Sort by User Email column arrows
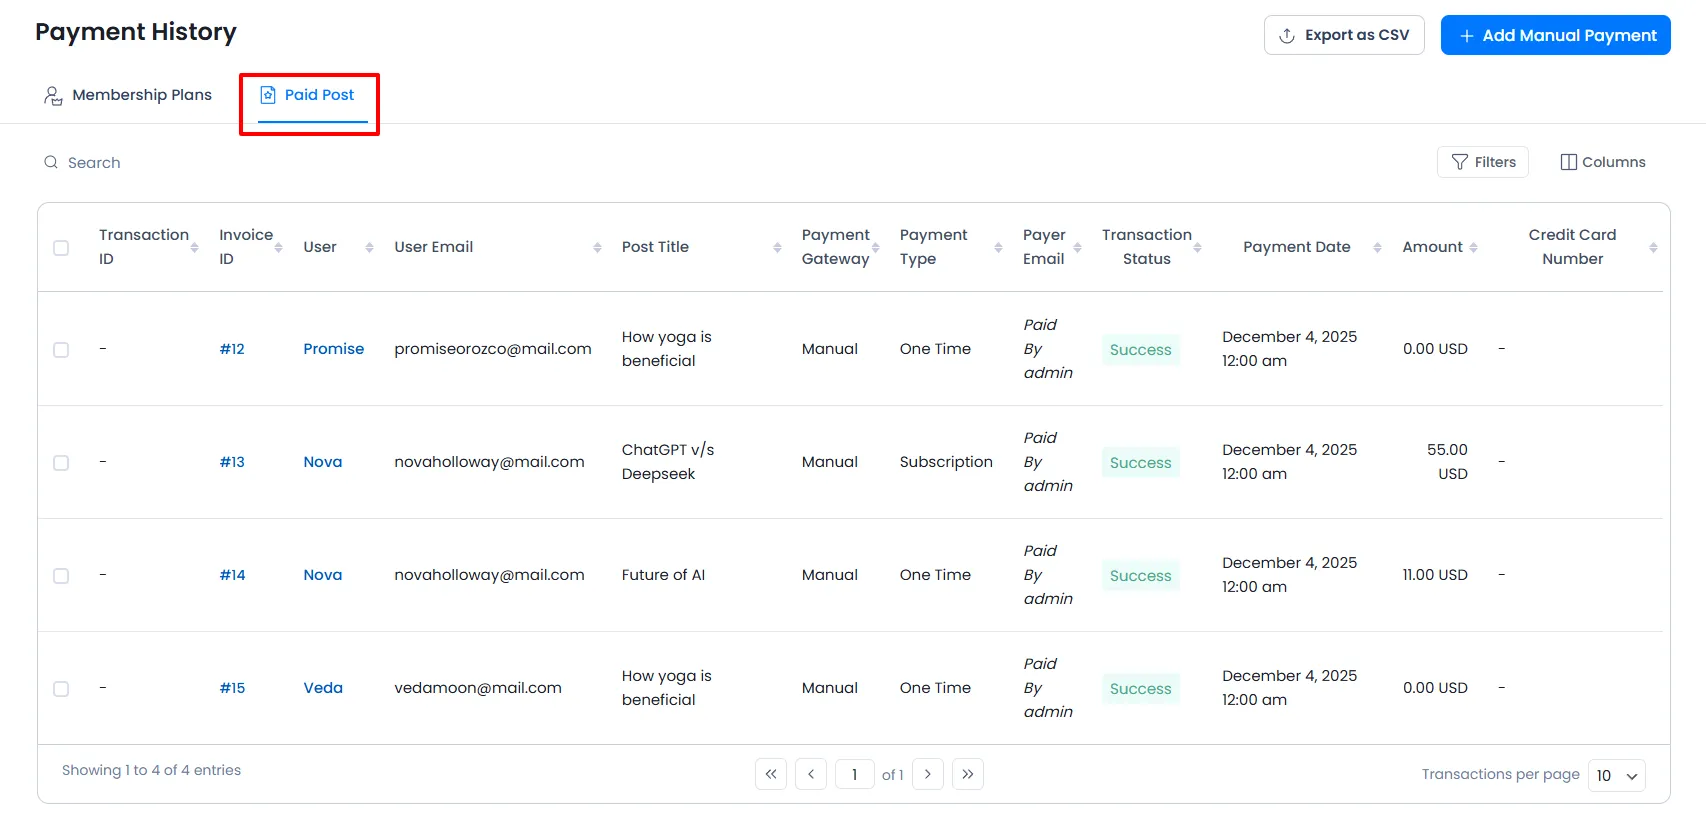This screenshot has width=1706, height=828. pyautogui.click(x=597, y=247)
